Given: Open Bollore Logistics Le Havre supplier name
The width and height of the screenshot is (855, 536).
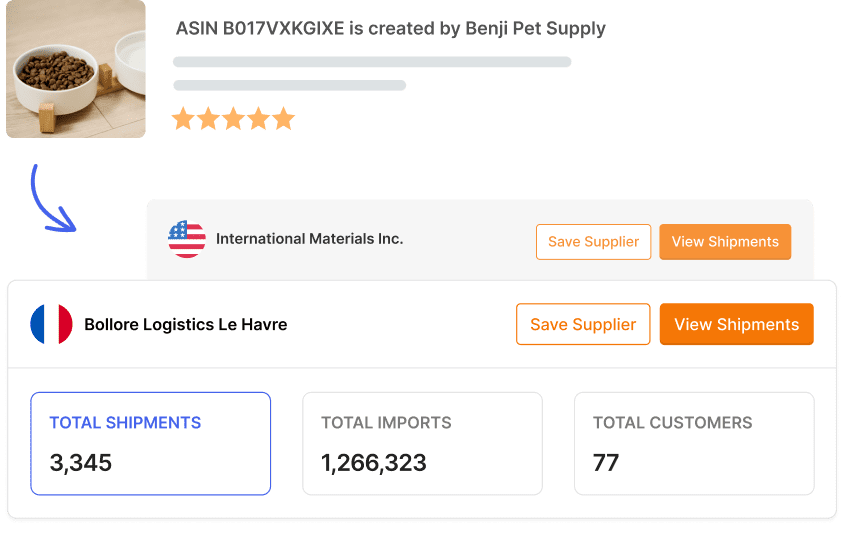Looking at the screenshot, I should [185, 324].
